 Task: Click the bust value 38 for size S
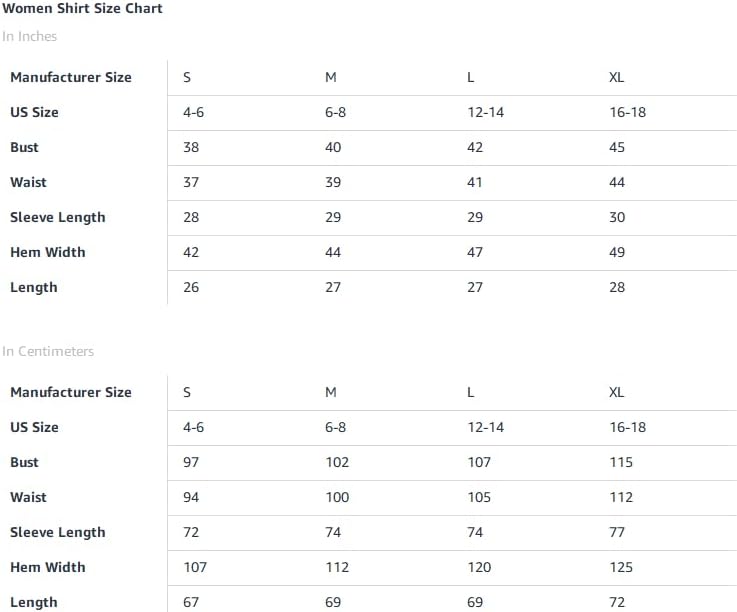point(191,147)
